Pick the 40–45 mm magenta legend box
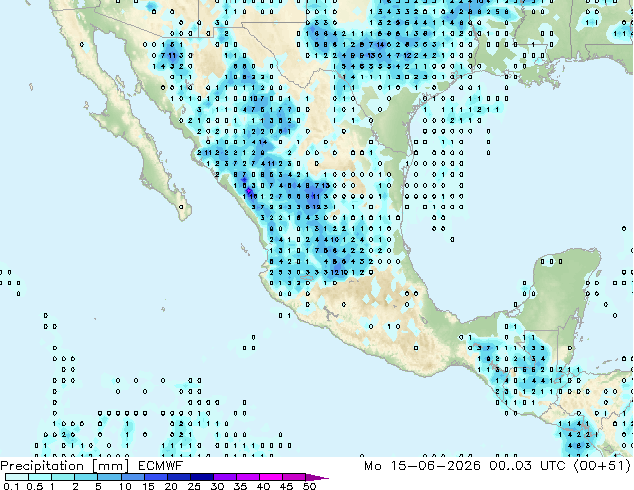Viewport: 634px width, 490px height. 271,477
